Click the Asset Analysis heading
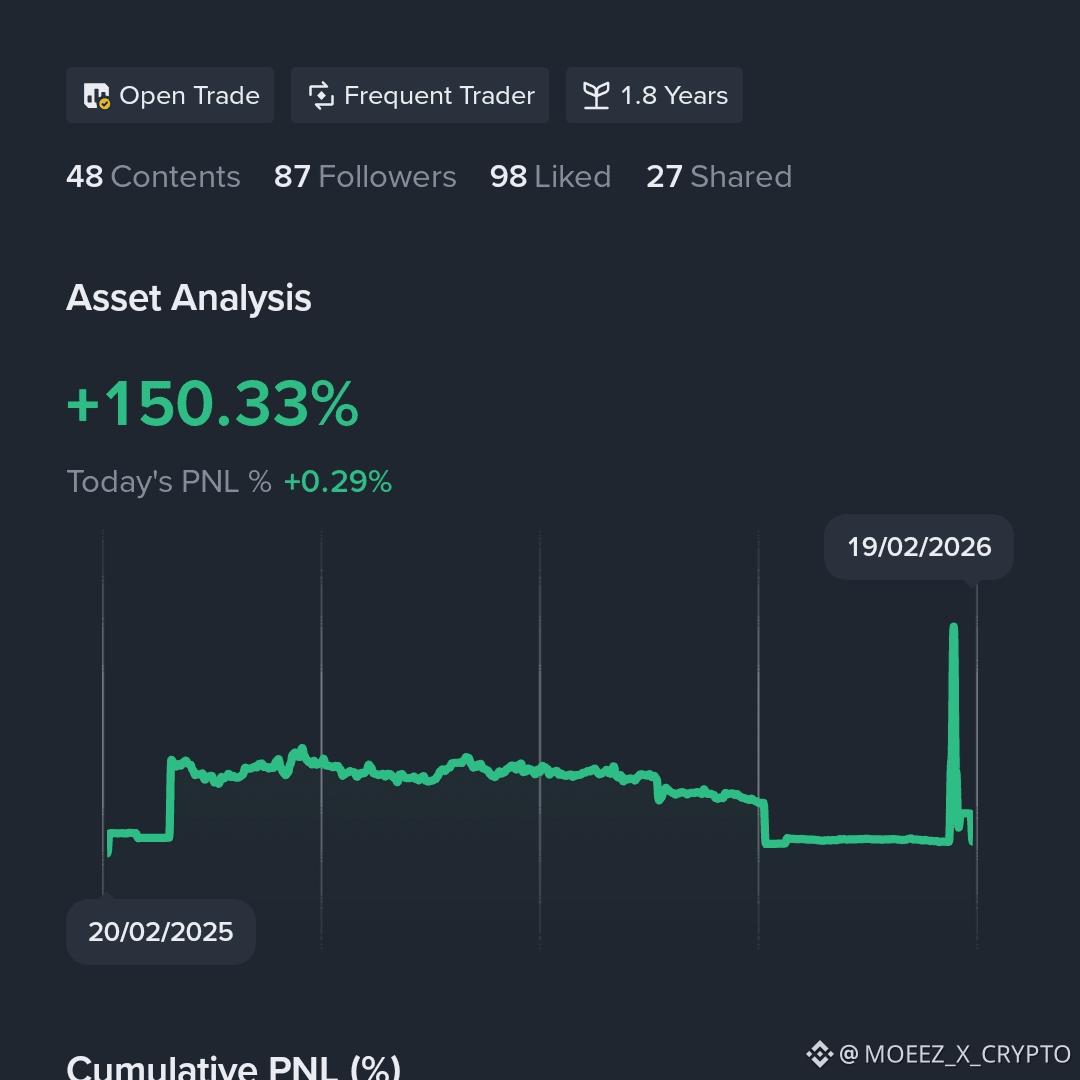This screenshot has width=1080, height=1080. (189, 298)
